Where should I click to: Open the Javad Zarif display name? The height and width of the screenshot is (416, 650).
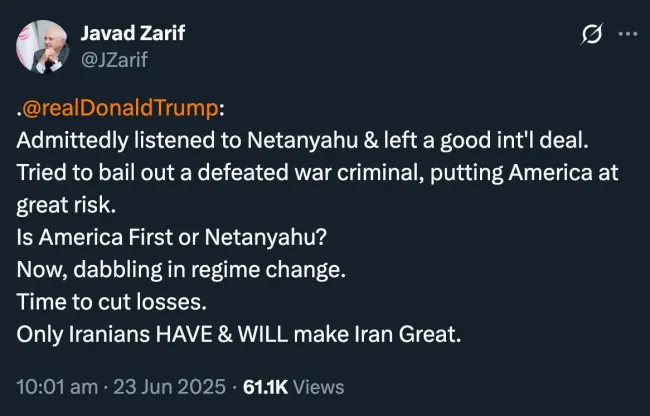point(134,34)
